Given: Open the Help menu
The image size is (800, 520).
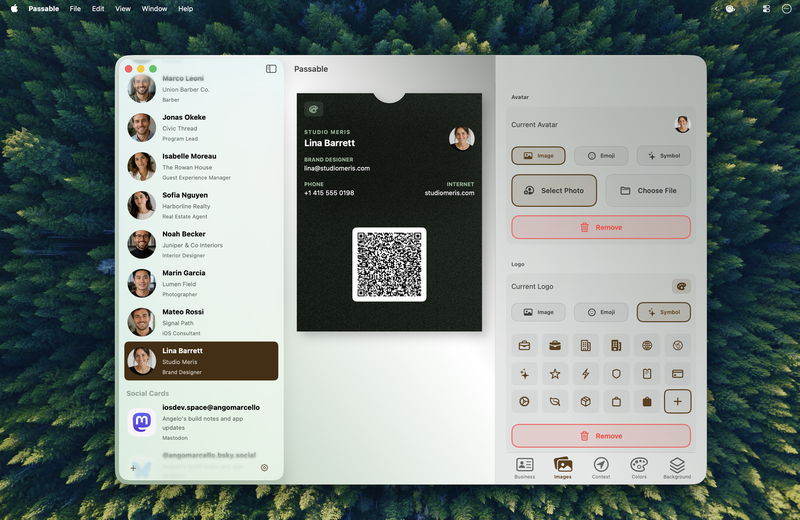Looking at the screenshot, I should pos(185,9).
